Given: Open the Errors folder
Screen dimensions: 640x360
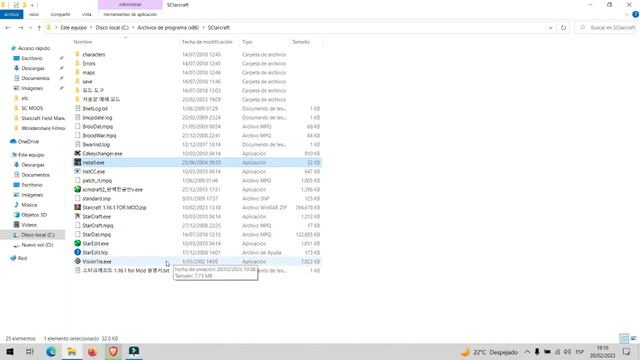Looking at the screenshot, I should pyautogui.click(x=89, y=63).
